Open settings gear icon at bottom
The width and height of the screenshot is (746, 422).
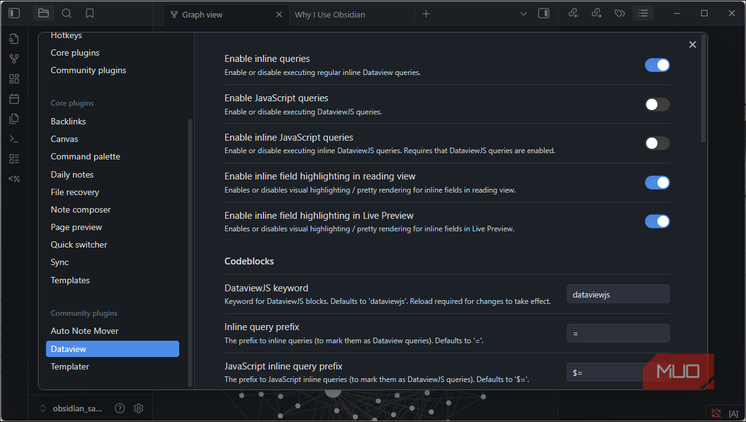(138, 408)
